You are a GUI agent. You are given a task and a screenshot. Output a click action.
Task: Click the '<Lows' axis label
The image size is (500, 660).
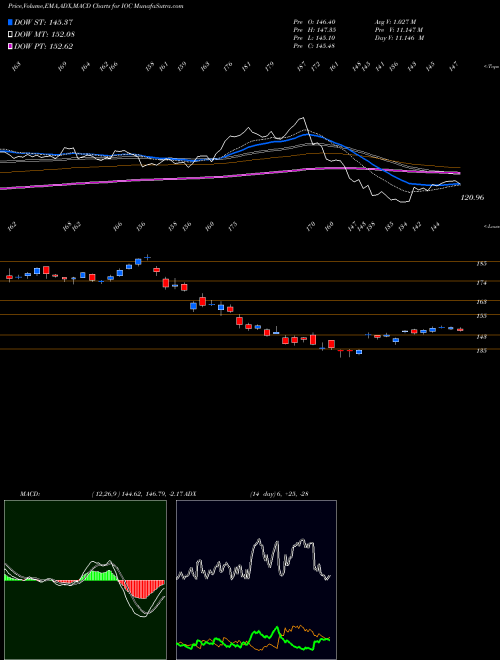click(x=491, y=226)
